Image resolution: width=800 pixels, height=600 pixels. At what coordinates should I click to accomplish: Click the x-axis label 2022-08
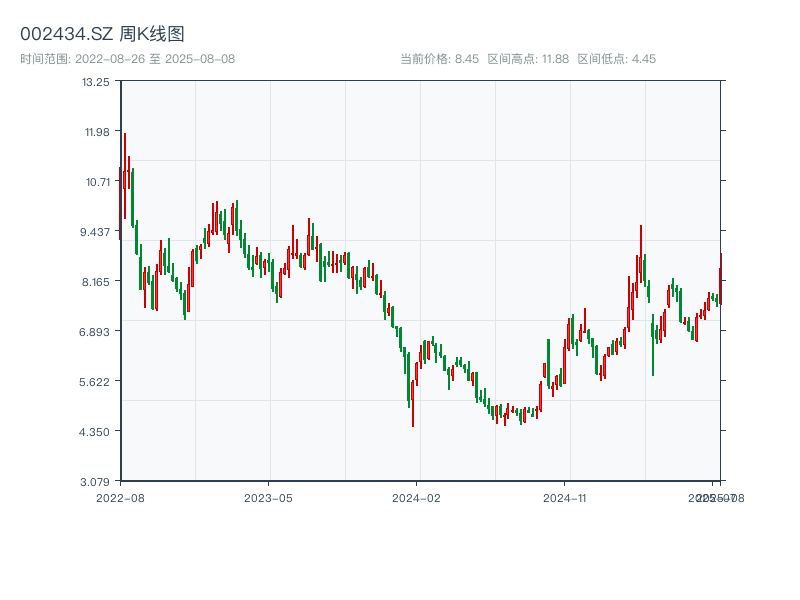(x=120, y=498)
